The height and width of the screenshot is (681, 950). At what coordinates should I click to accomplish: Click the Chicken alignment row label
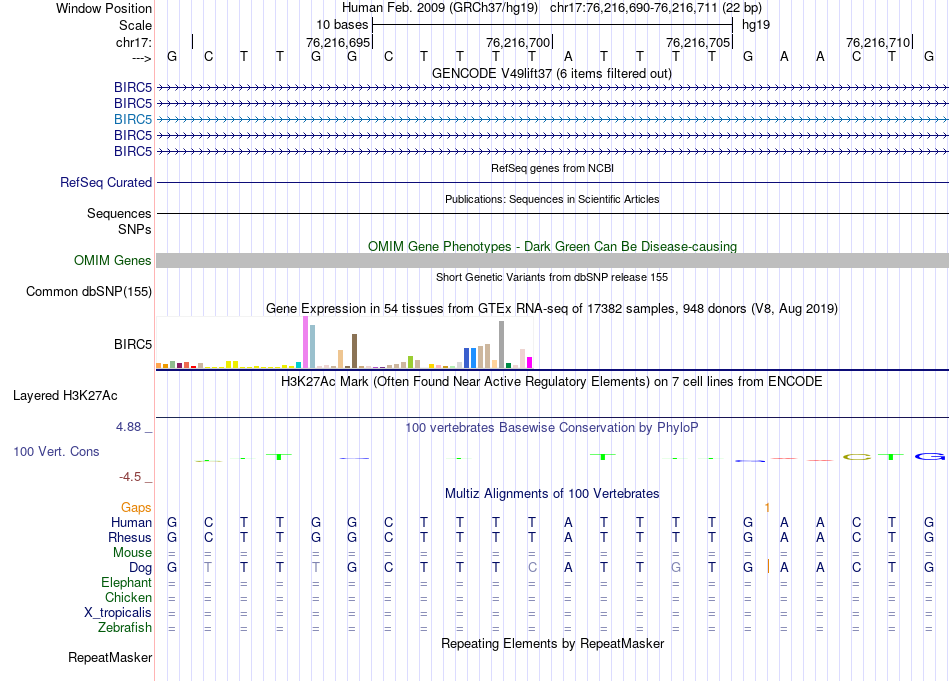128,597
